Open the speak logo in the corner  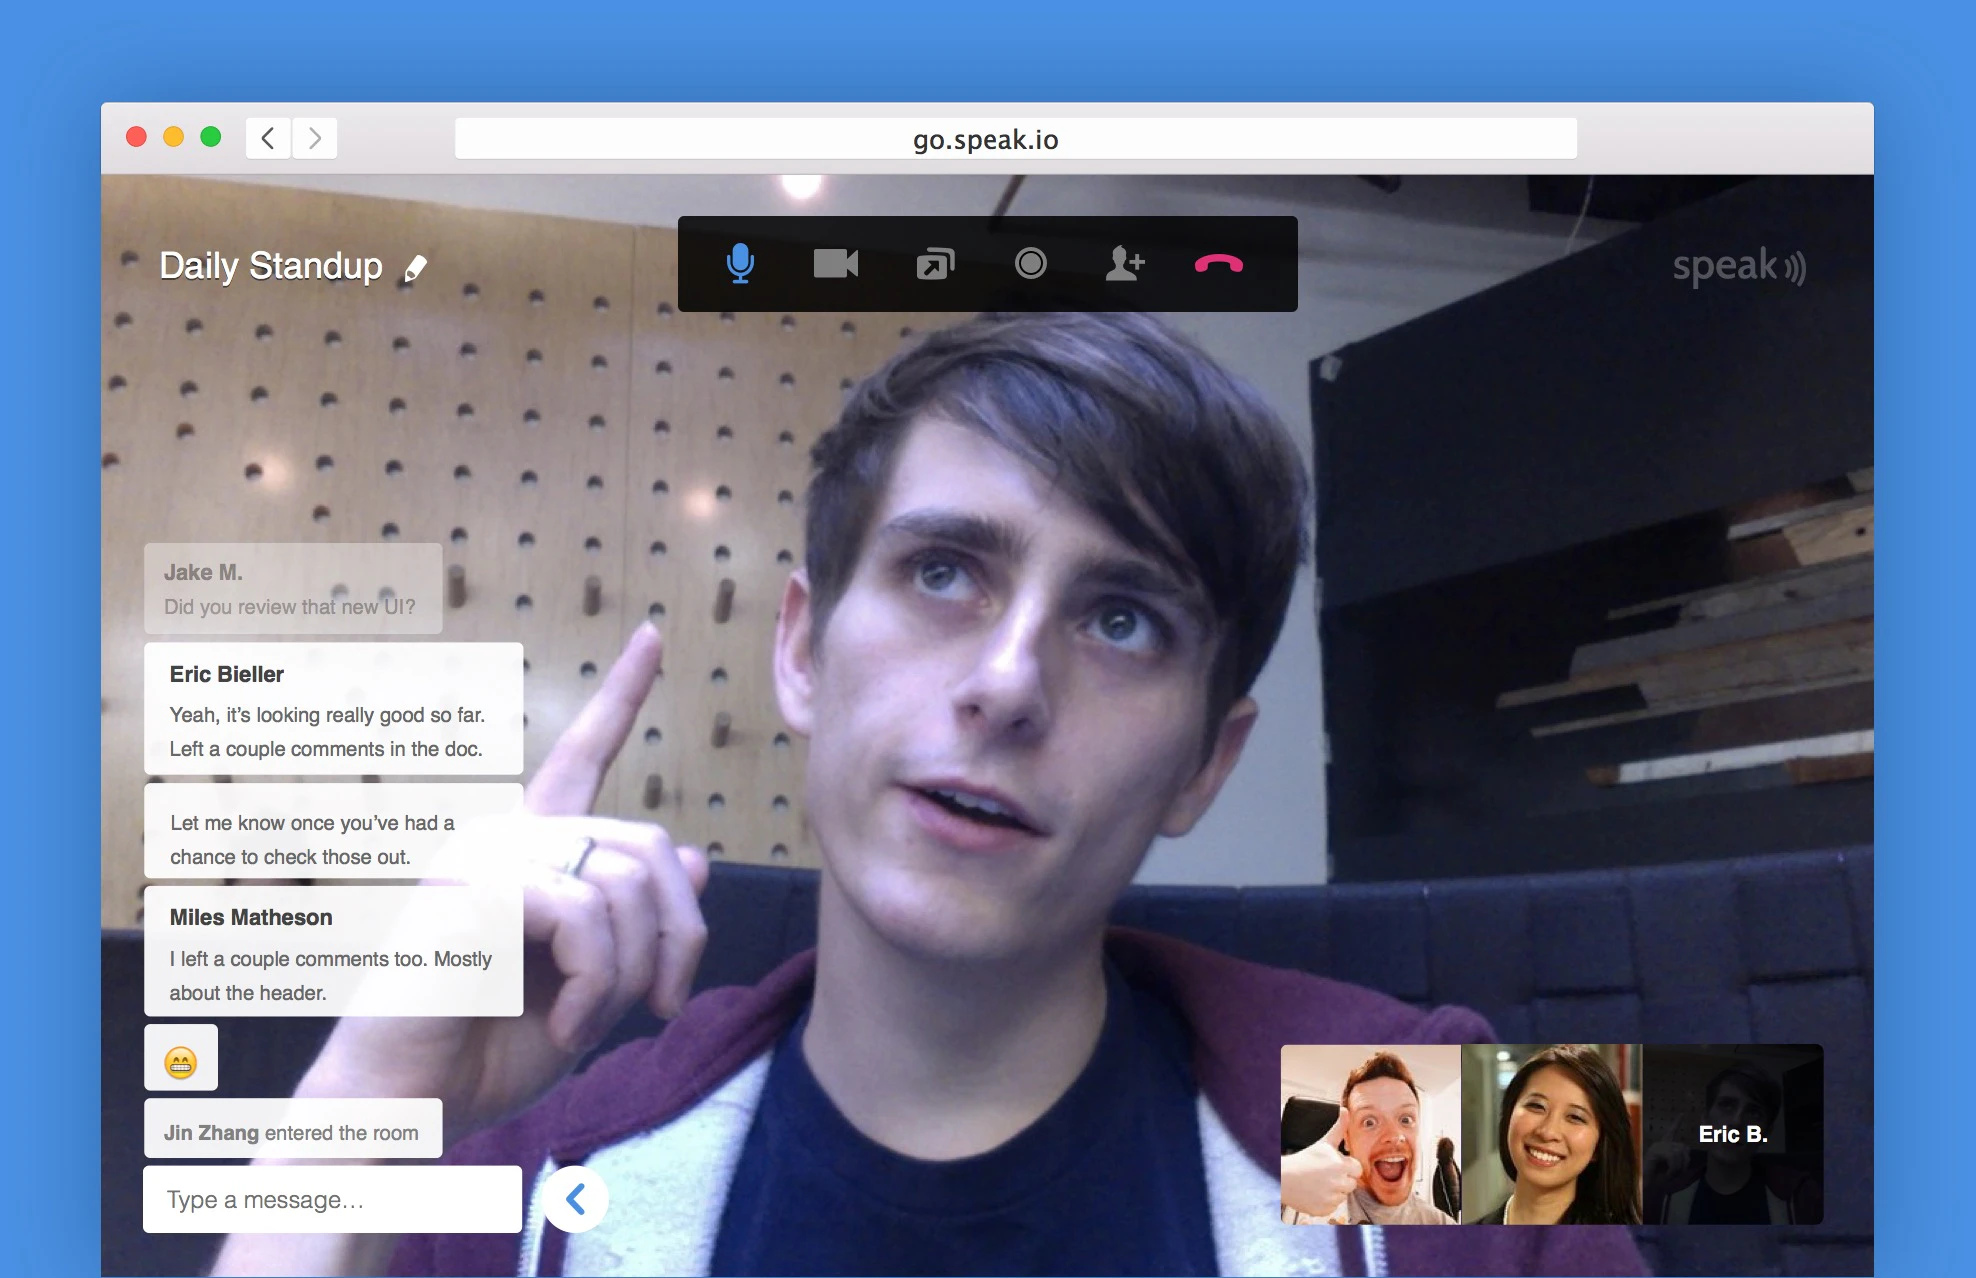pos(1738,267)
